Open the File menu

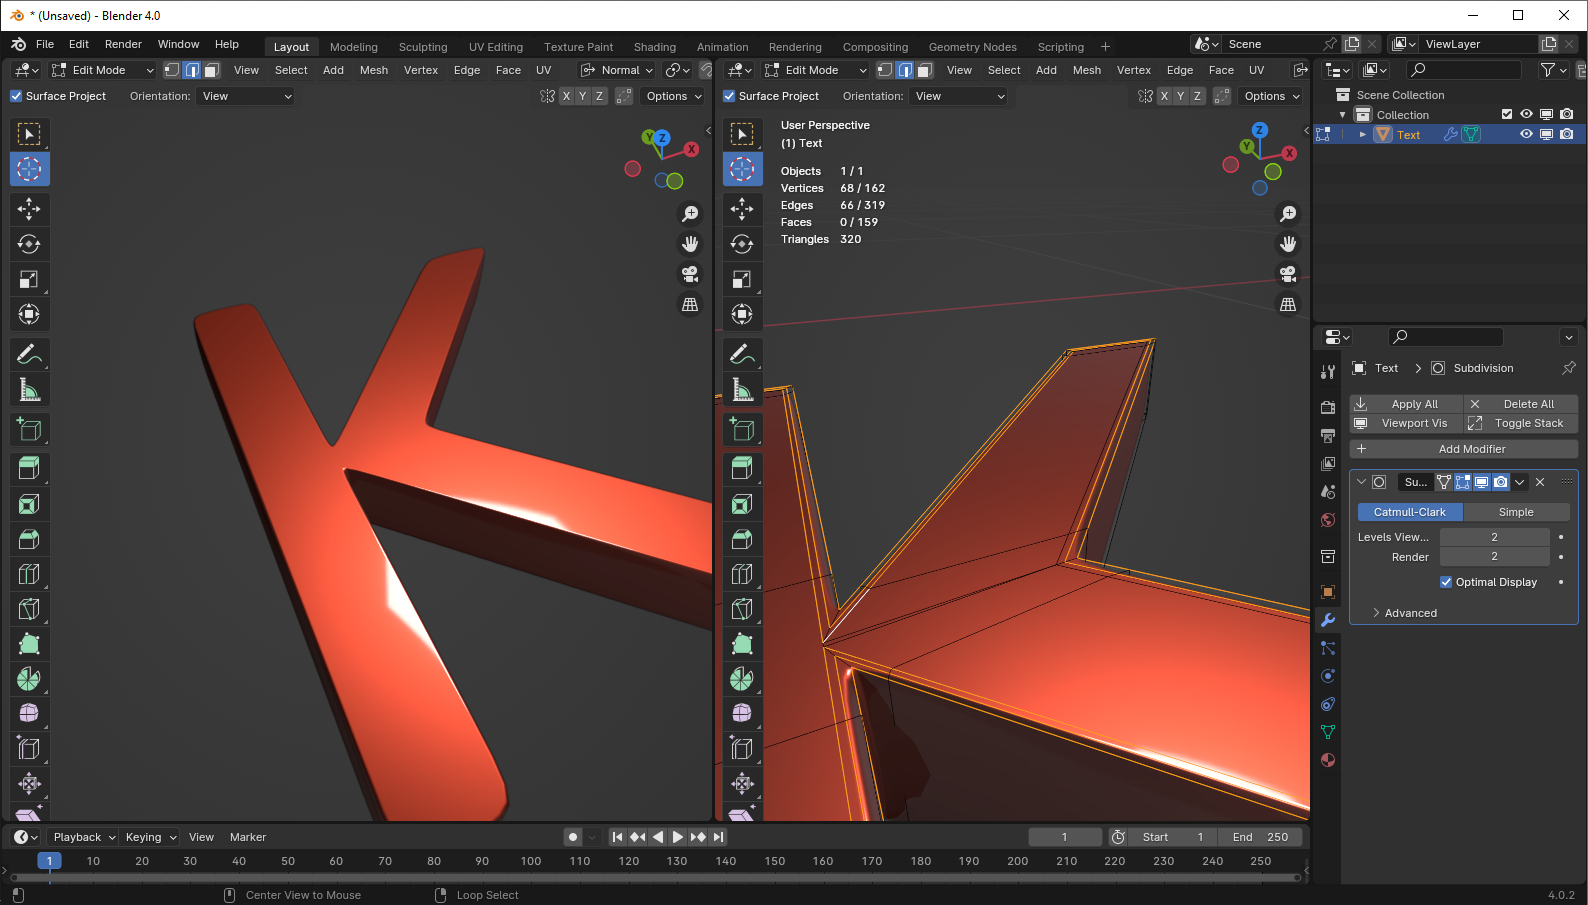(45, 44)
